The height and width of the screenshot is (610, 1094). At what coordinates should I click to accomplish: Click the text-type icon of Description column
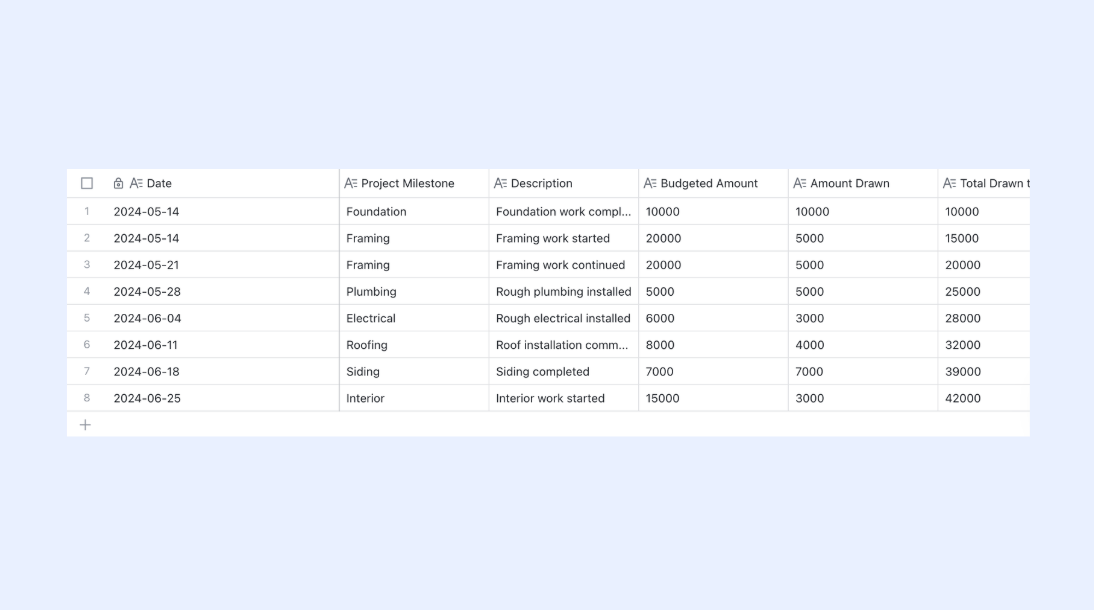(x=500, y=184)
